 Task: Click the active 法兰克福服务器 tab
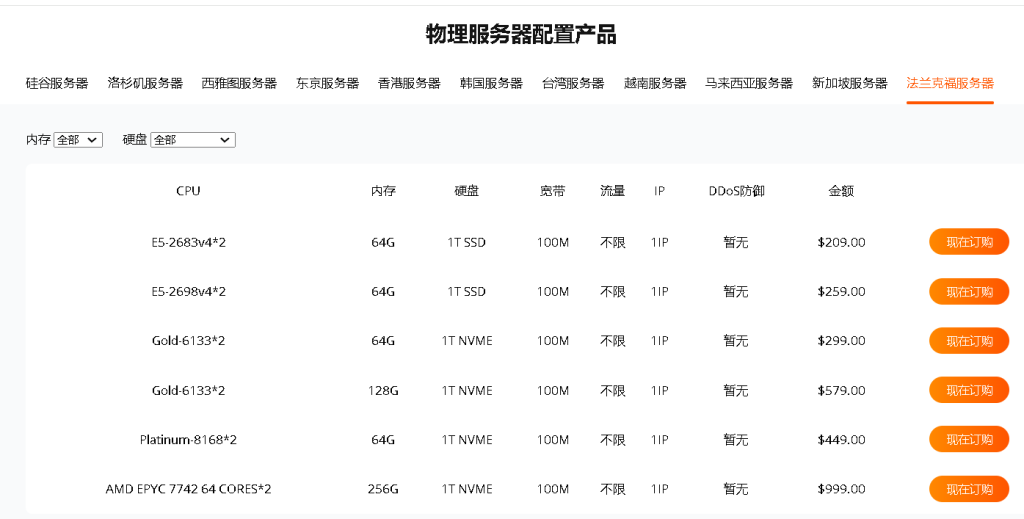pyautogui.click(x=950, y=83)
